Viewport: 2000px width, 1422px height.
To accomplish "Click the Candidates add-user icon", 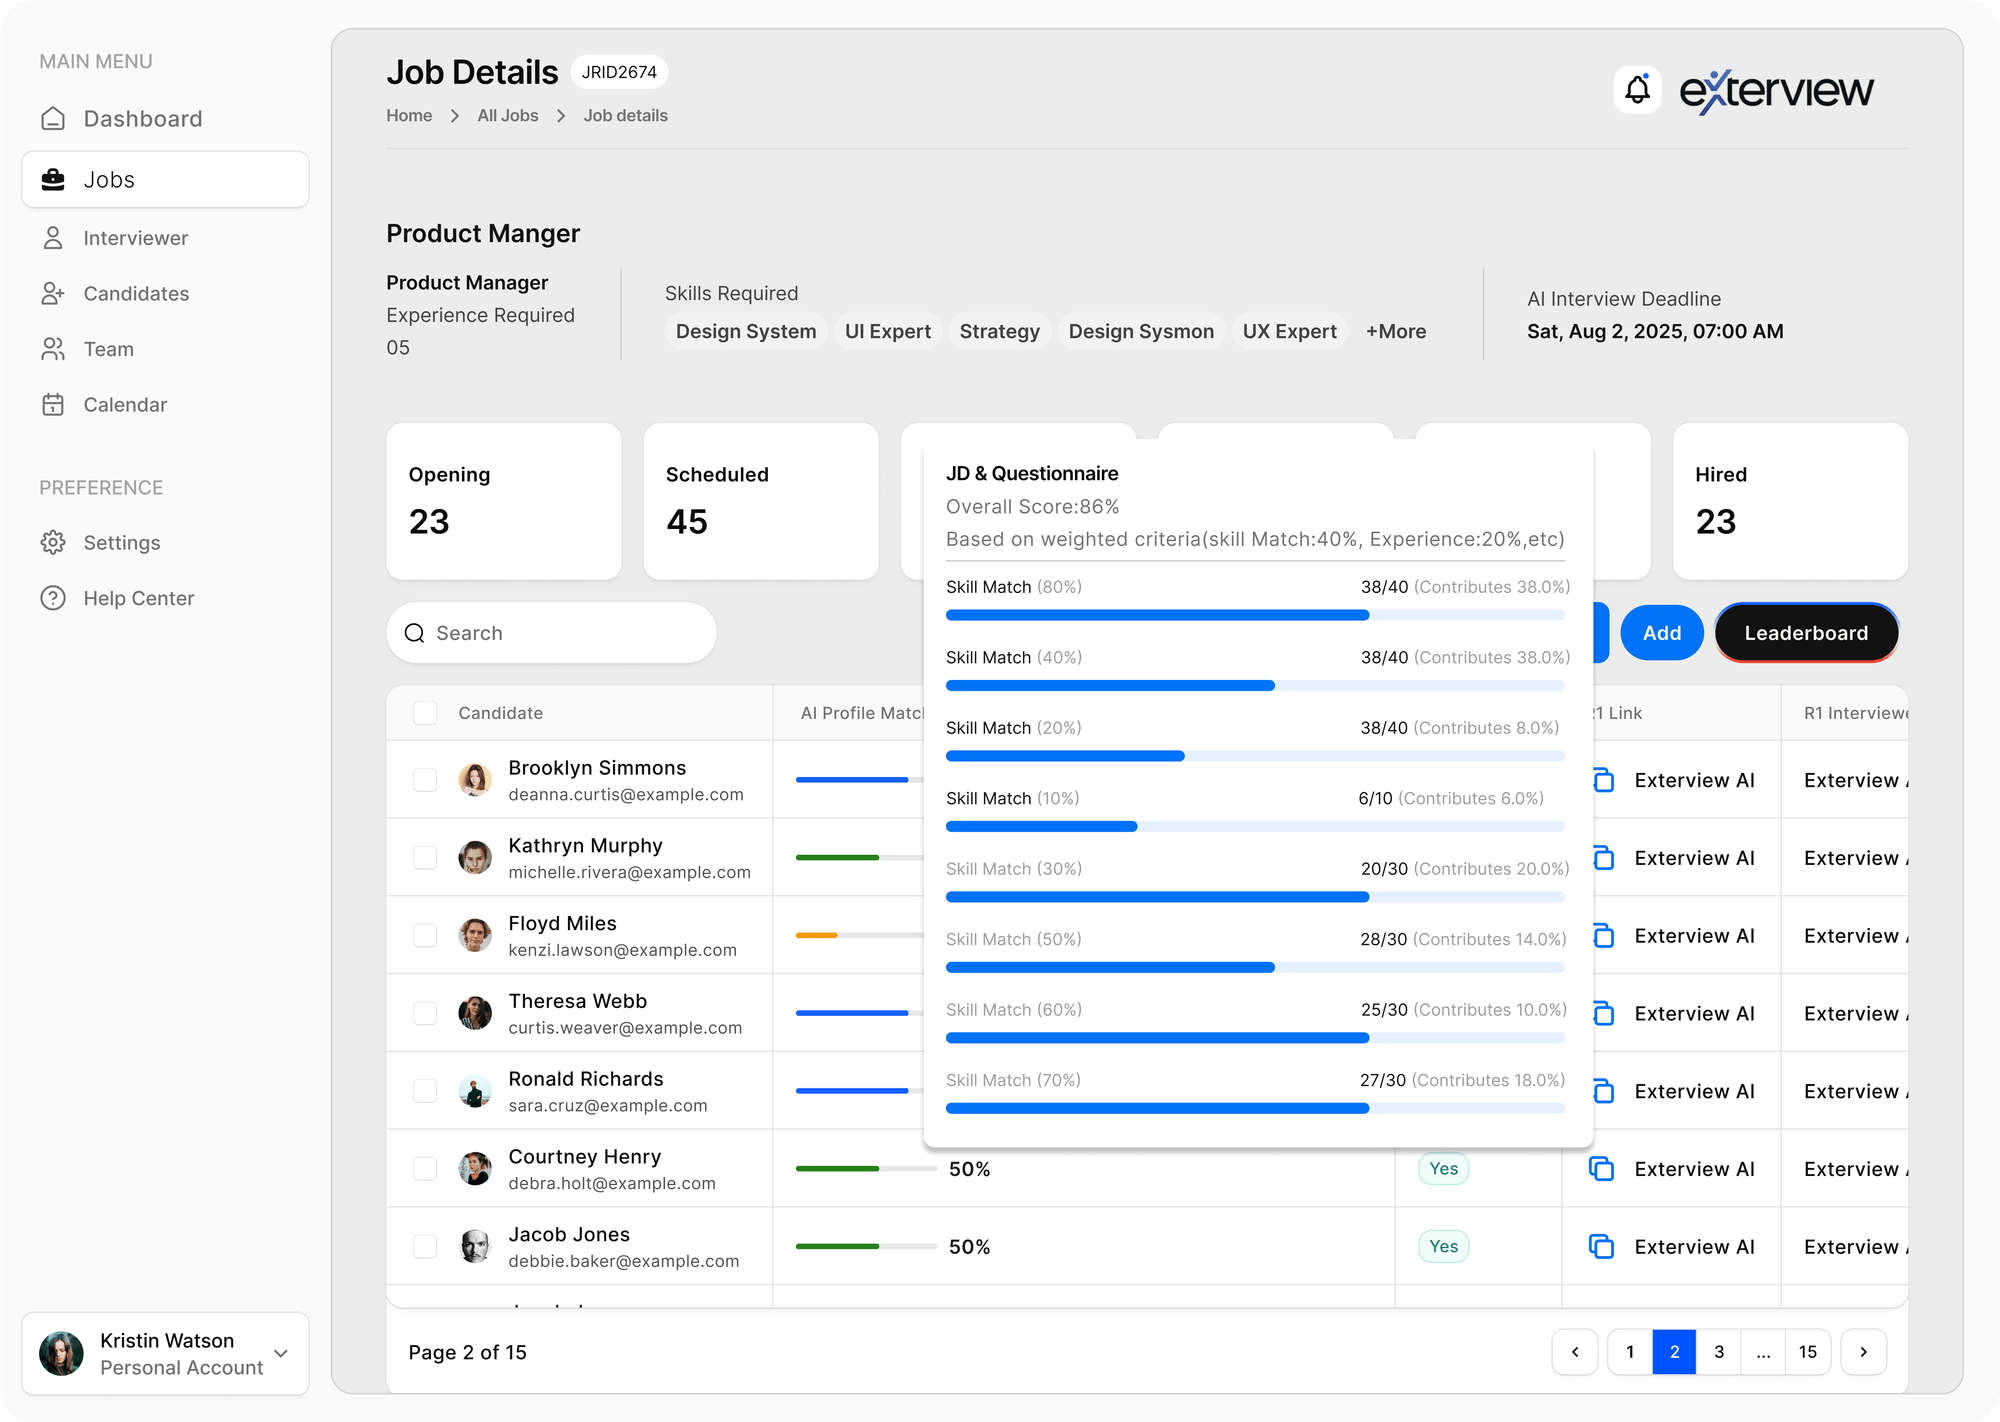I will click(x=53, y=294).
